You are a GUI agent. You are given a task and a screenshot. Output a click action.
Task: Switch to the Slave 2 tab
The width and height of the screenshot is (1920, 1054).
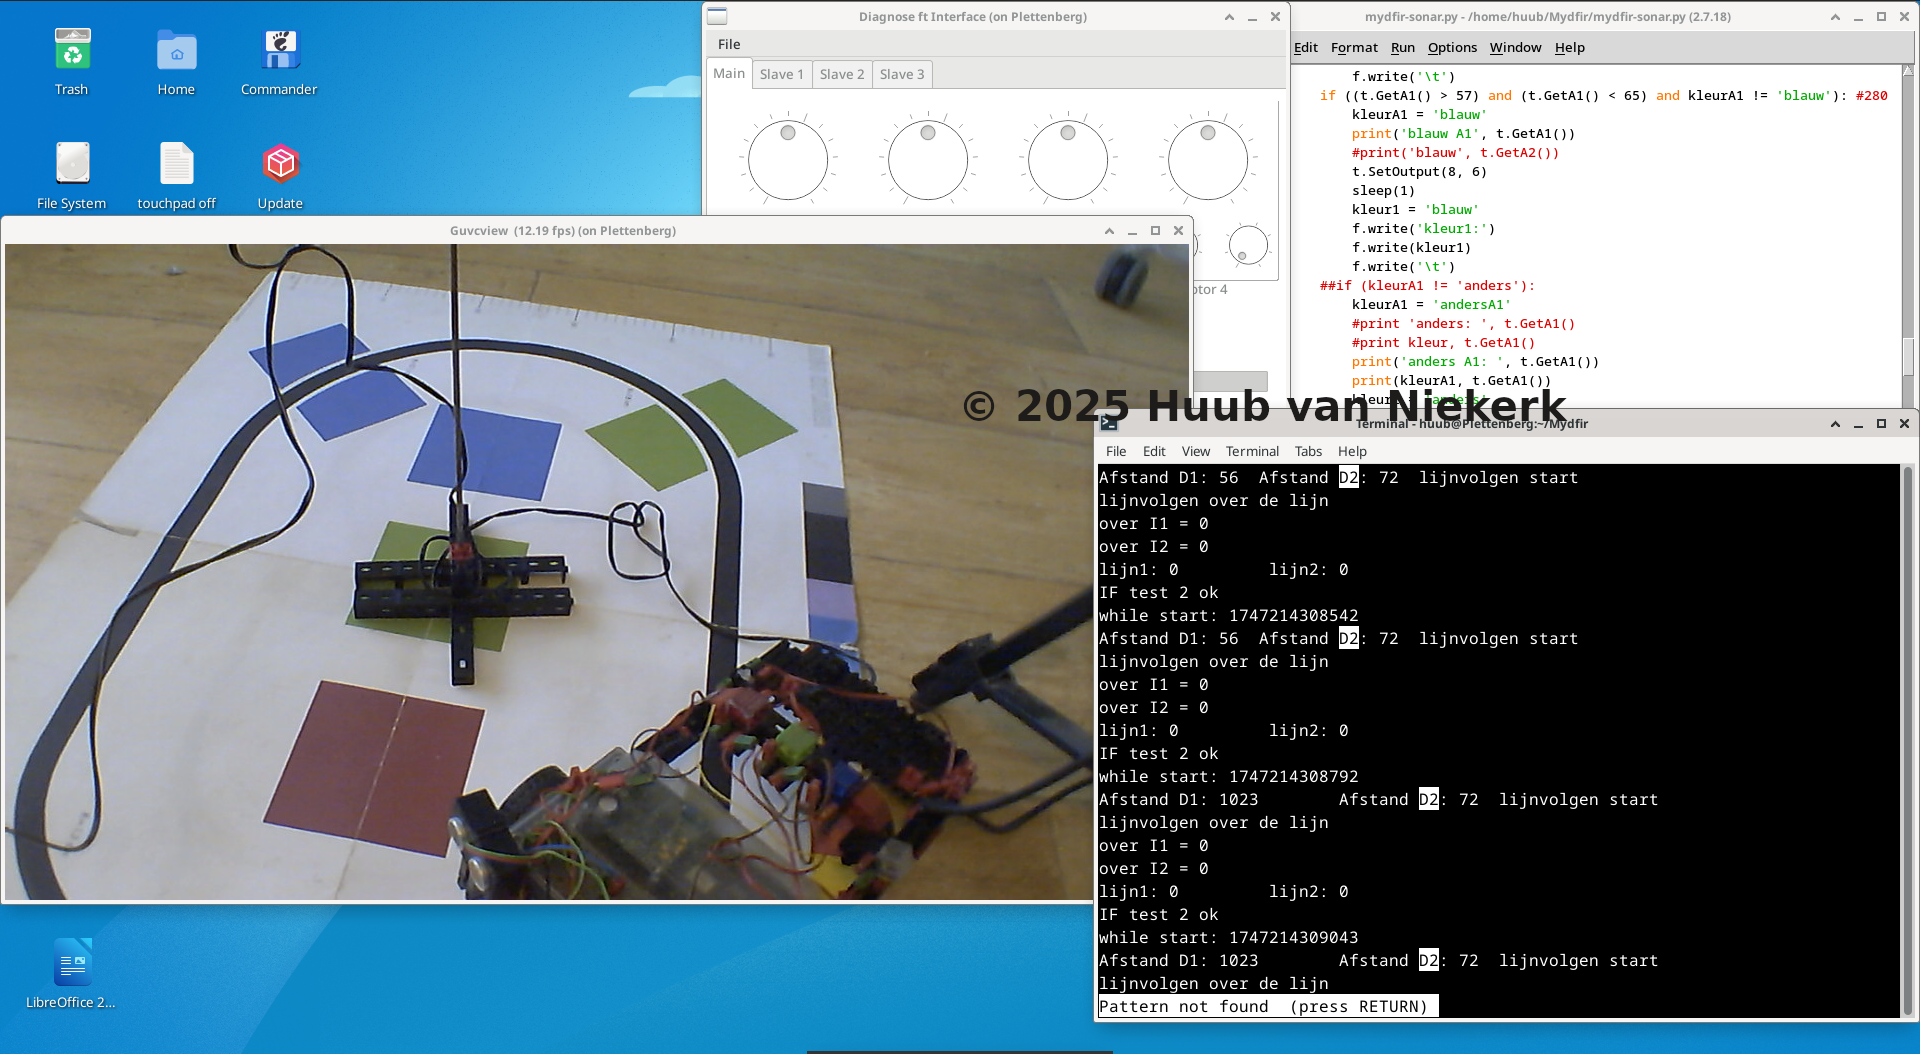point(842,74)
